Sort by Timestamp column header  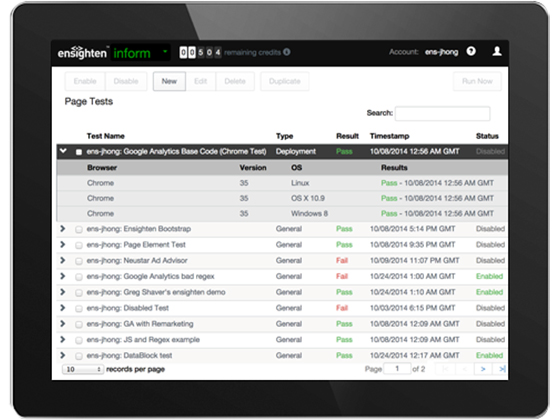(x=389, y=136)
